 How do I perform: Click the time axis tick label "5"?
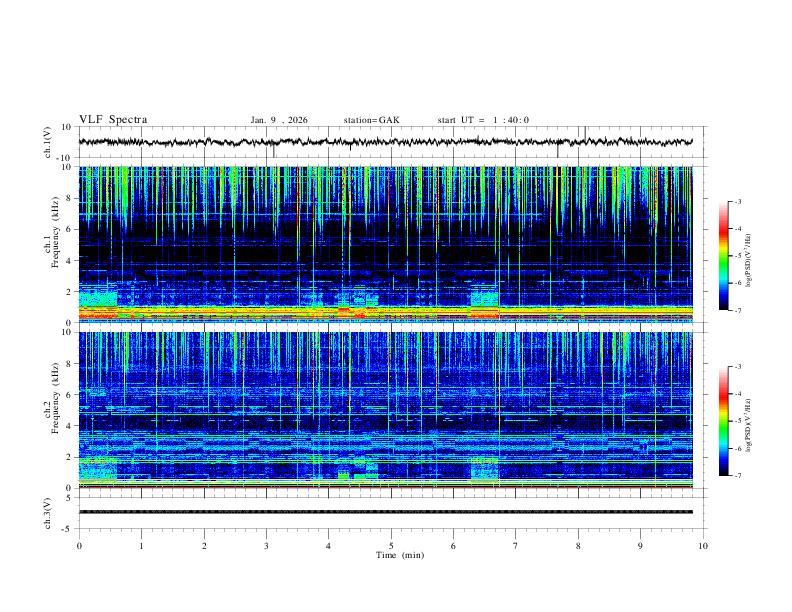pyautogui.click(x=391, y=546)
